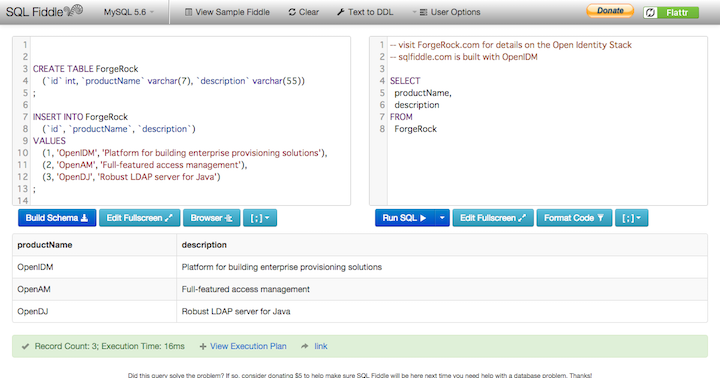Viewport: 720px width, 378px height.
Task: Click the Build Schema button
Action: coord(57,218)
